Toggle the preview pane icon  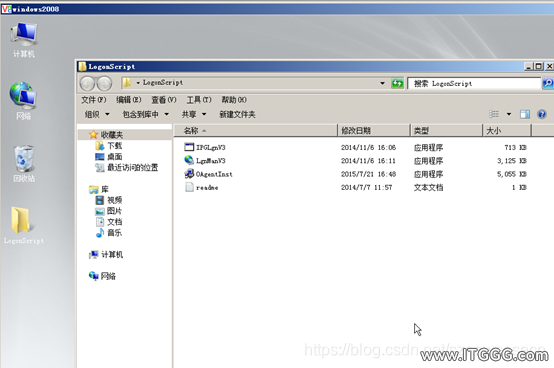[x=525, y=114]
